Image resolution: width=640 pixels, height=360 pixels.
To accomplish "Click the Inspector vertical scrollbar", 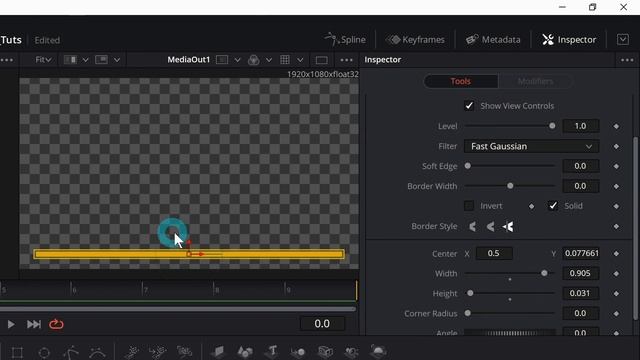I will (x=635, y=229).
